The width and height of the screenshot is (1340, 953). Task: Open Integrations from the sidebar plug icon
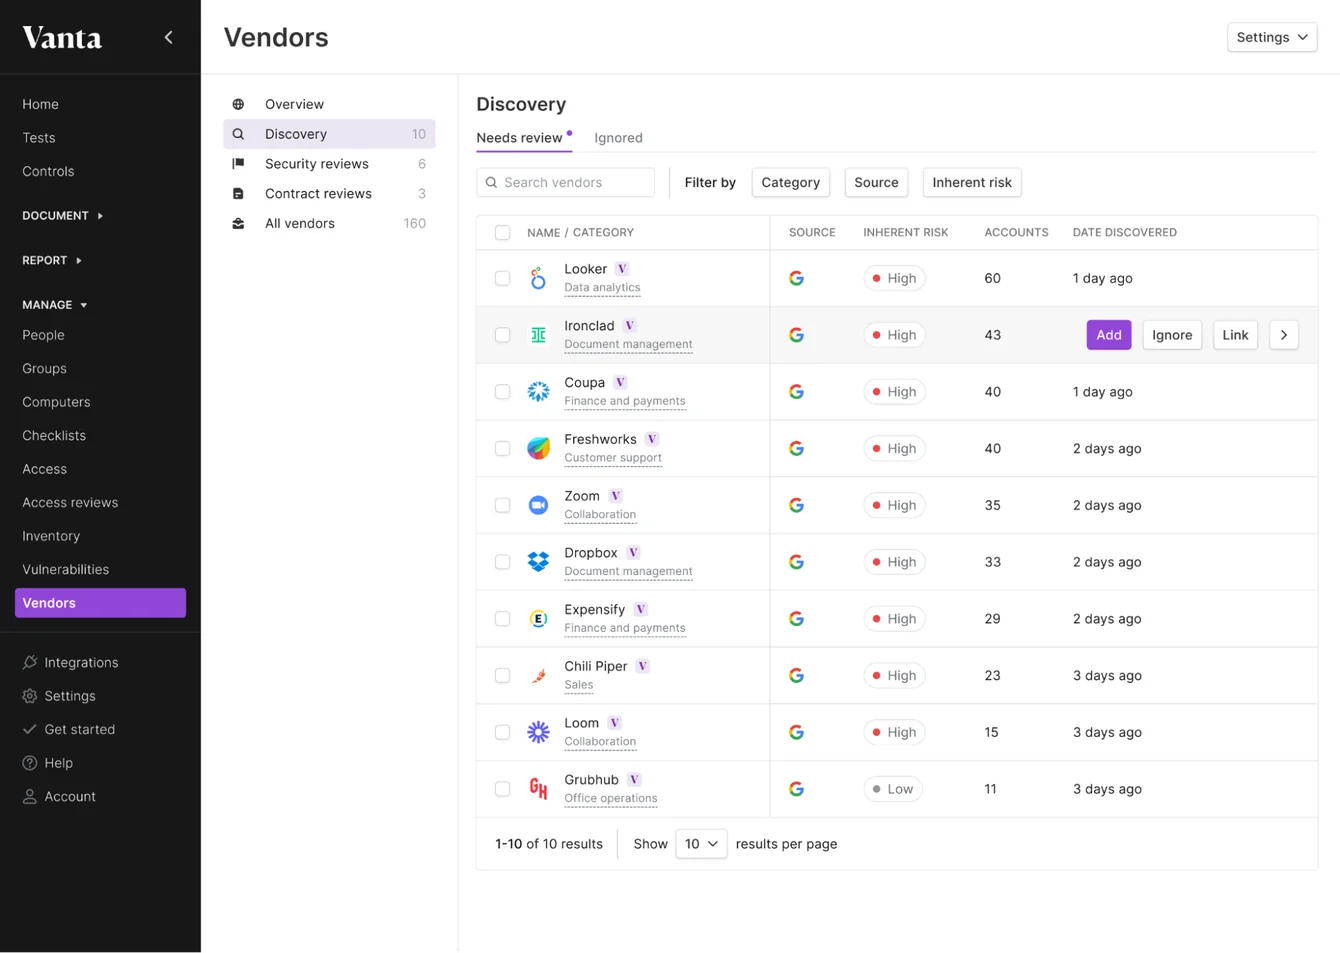tap(30, 662)
